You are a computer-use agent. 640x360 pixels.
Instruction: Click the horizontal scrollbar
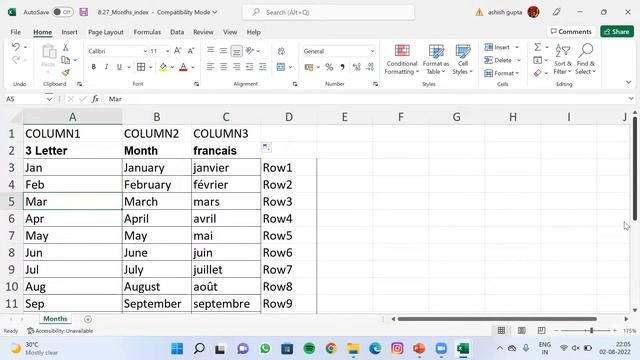point(497,319)
